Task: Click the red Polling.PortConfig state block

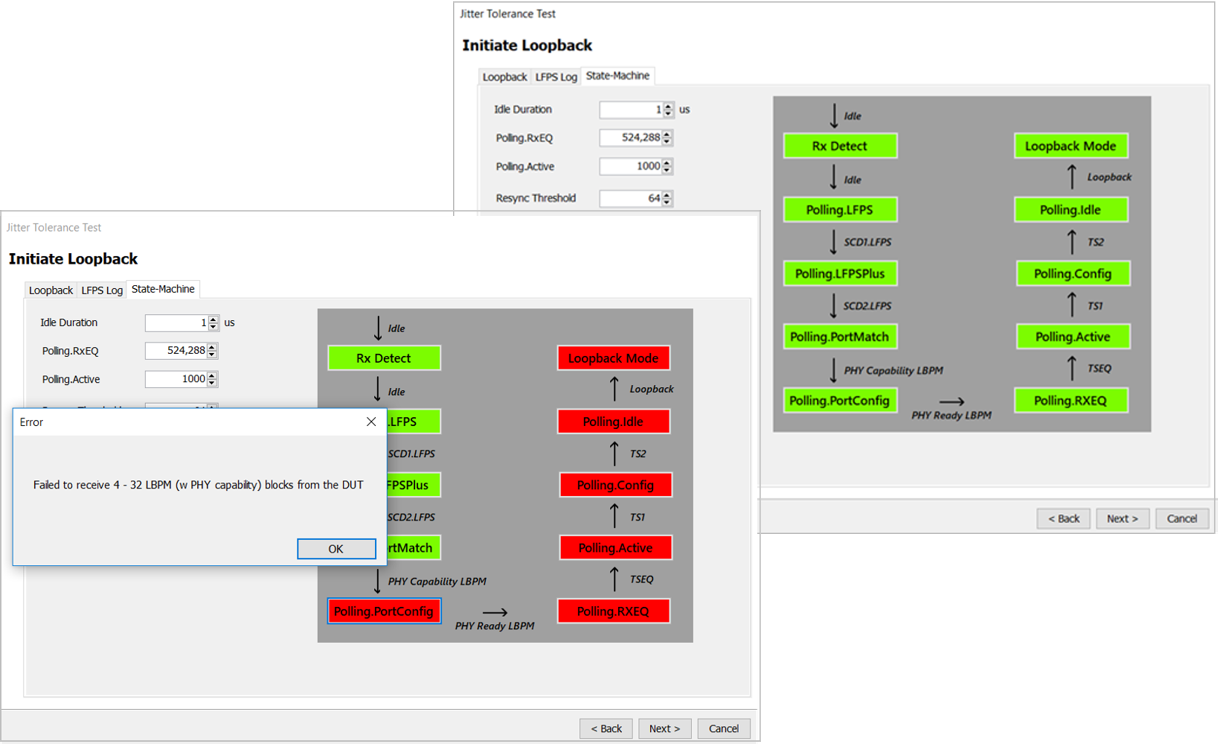Action: pos(384,611)
